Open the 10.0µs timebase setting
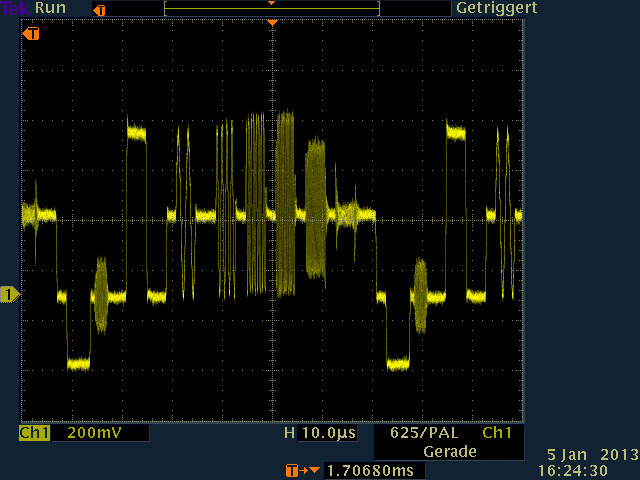The image size is (640, 480). click(329, 433)
